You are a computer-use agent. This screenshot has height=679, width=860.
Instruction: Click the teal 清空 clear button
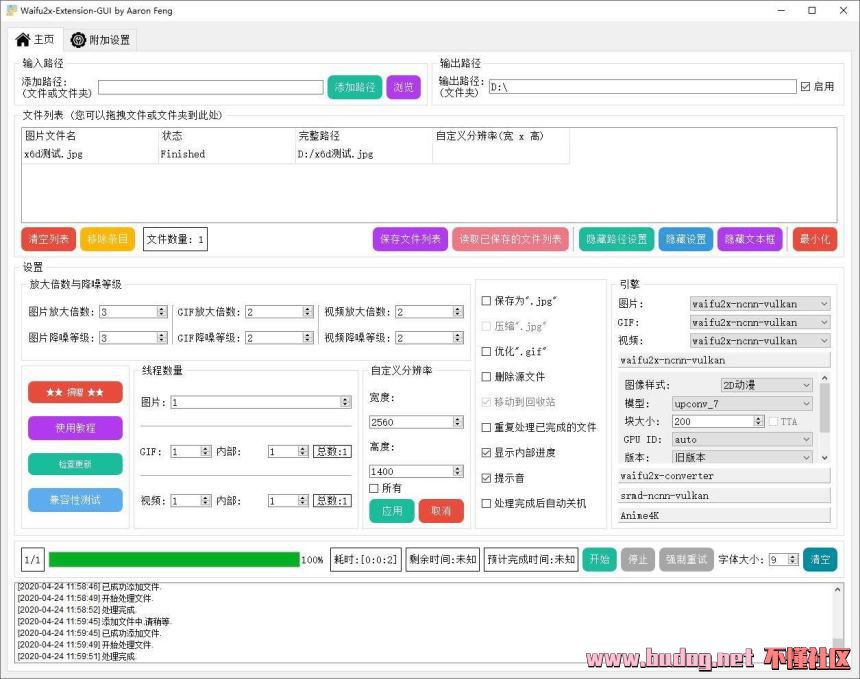(820, 559)
